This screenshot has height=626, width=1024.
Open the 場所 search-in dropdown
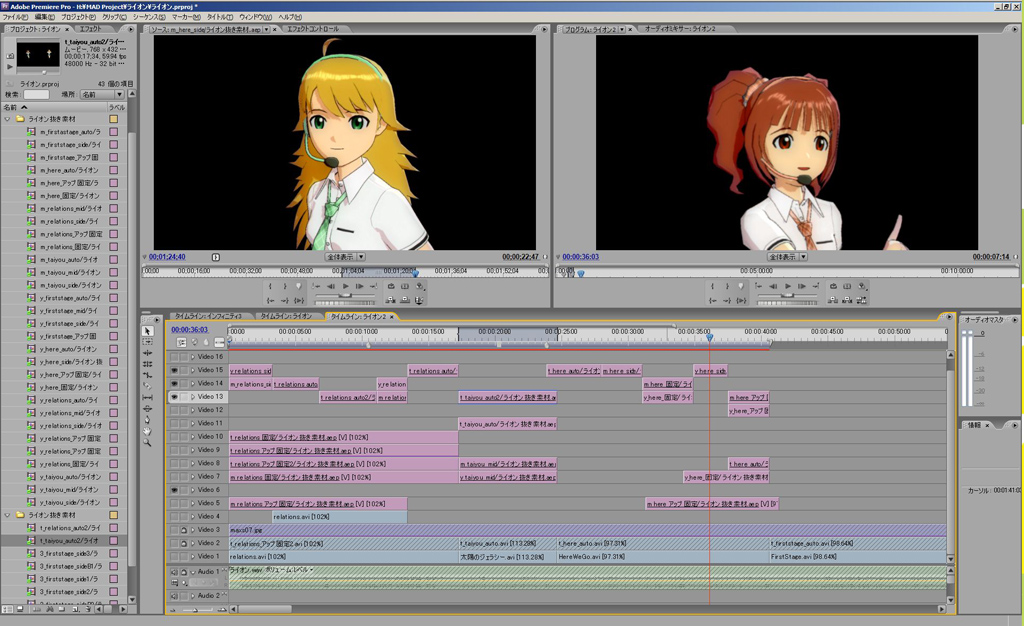coord(102,95)
